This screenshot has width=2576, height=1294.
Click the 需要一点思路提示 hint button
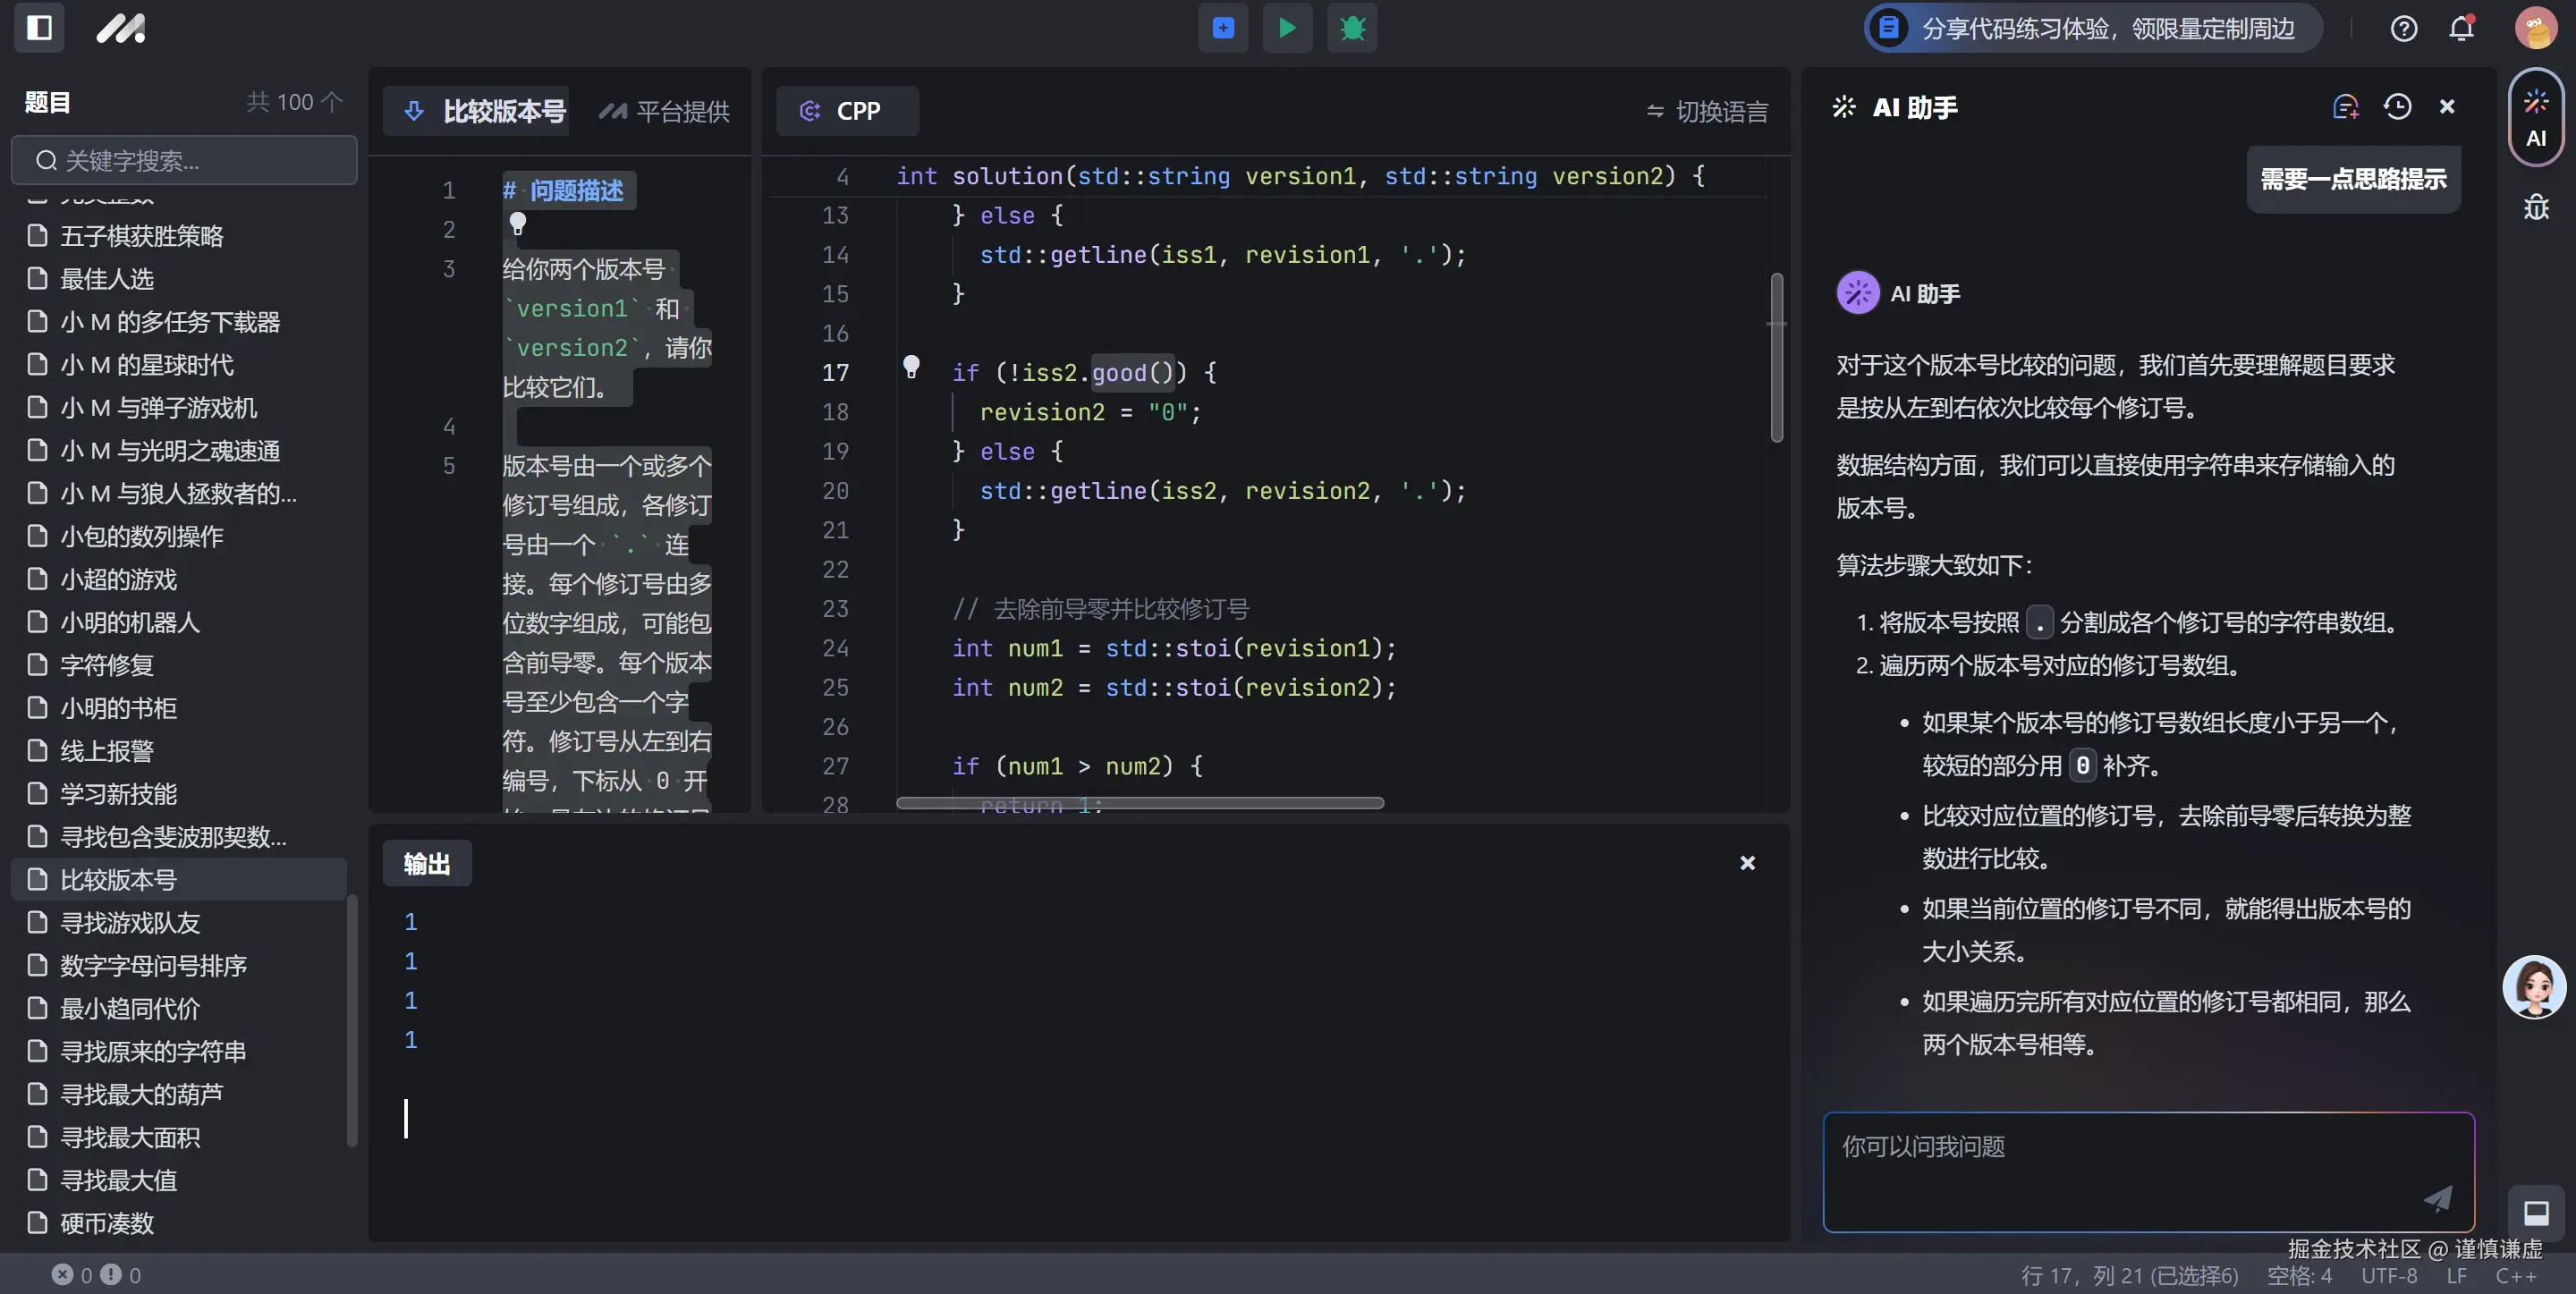click(x=2352, y=179)
